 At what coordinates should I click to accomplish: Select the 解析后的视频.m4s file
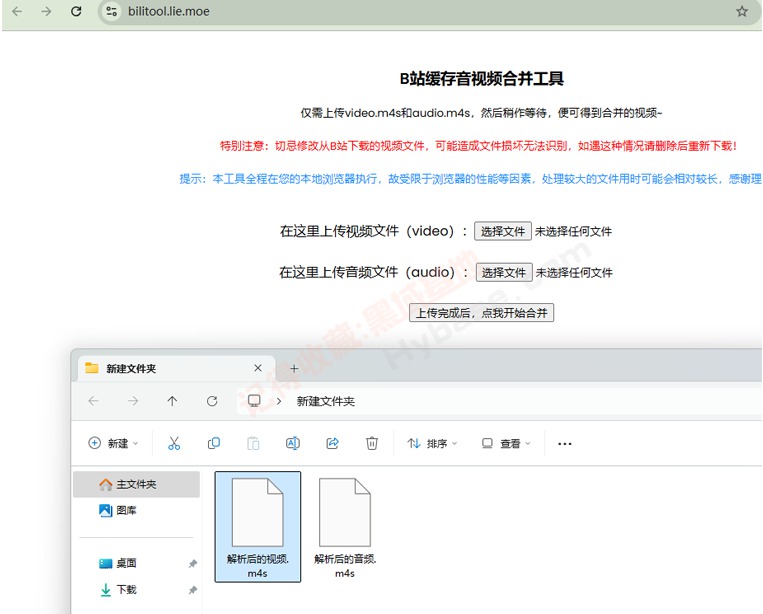[257, 527]
